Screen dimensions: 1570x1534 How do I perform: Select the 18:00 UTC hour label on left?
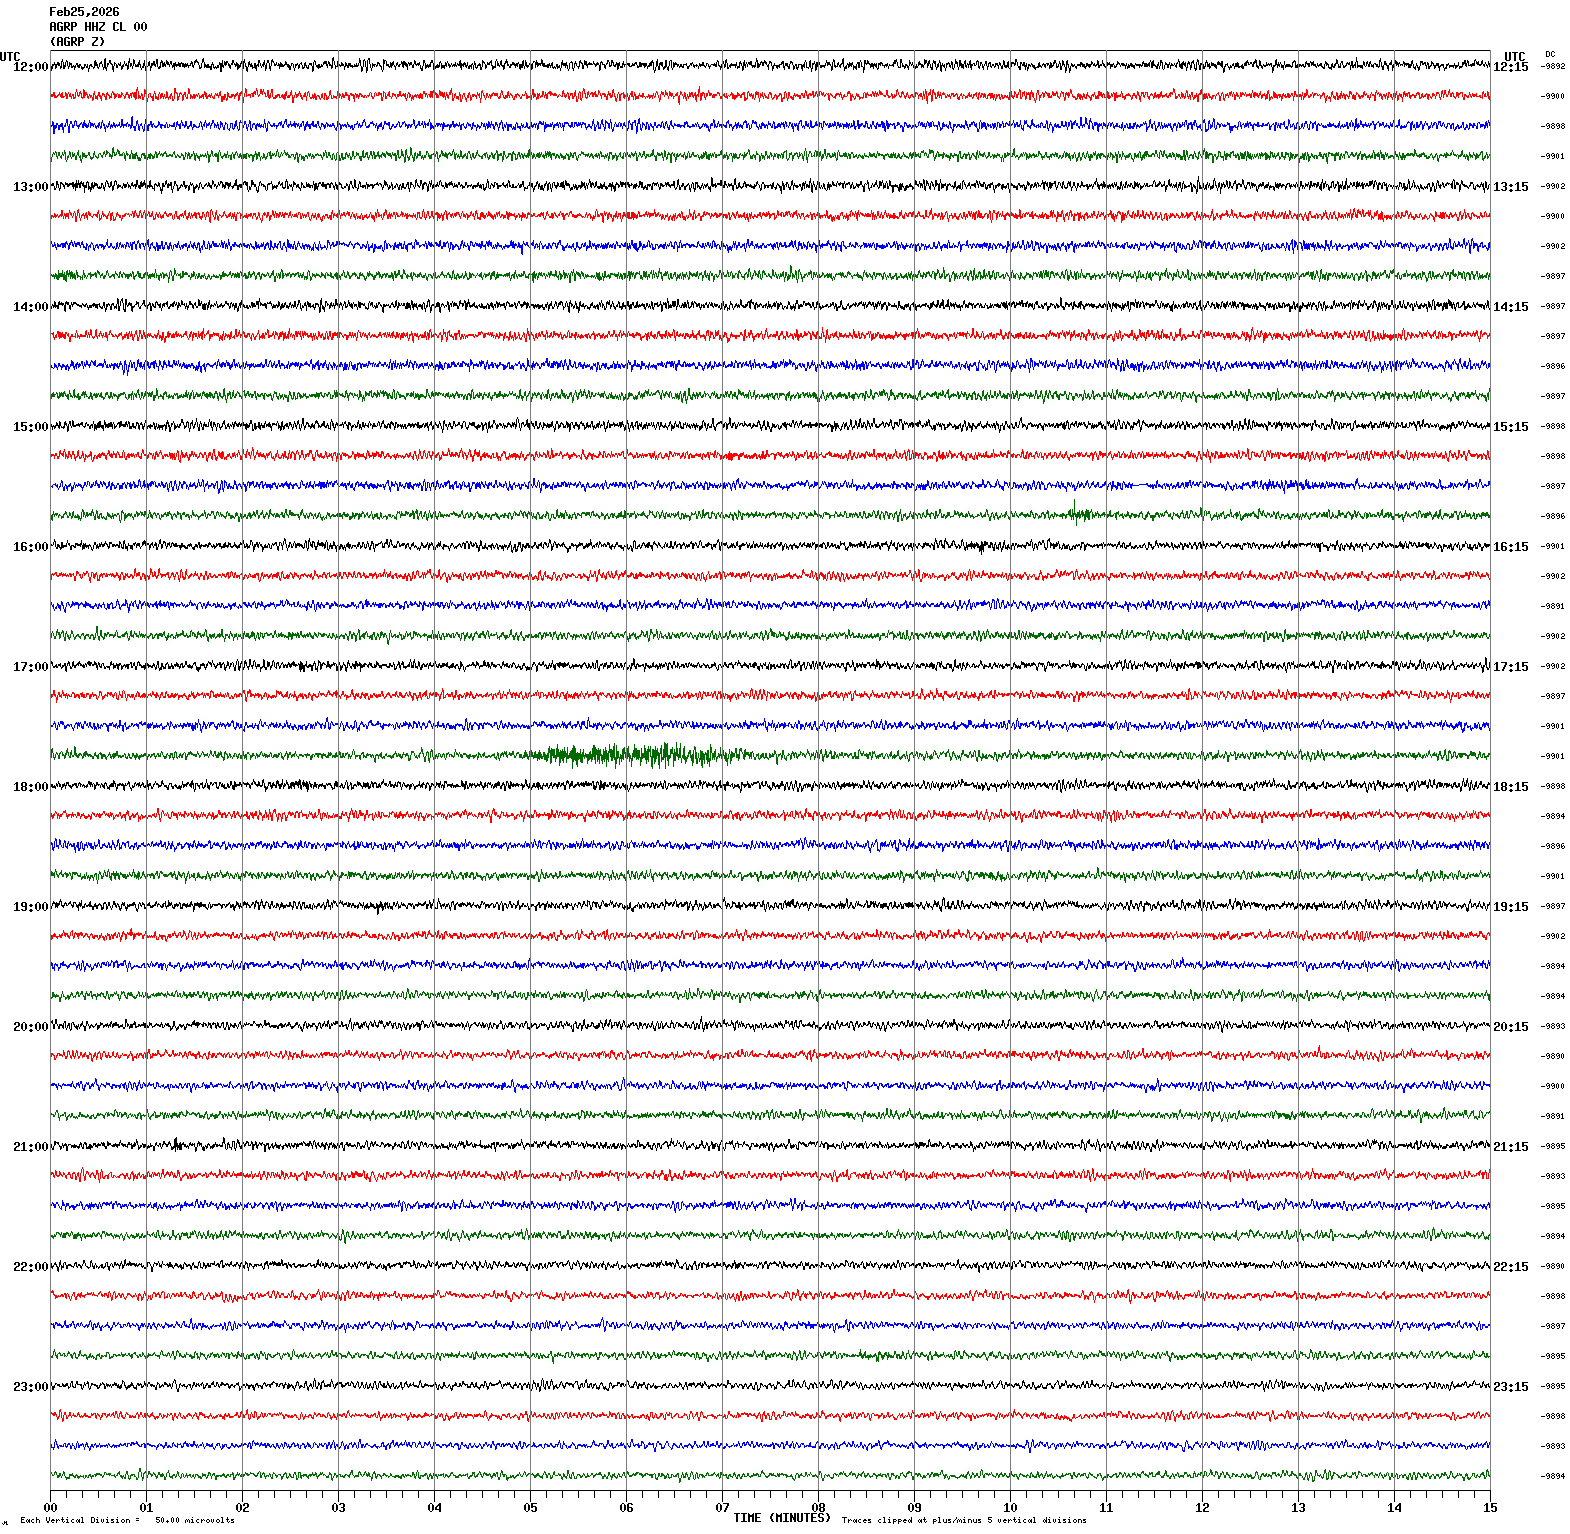[30, 787]
